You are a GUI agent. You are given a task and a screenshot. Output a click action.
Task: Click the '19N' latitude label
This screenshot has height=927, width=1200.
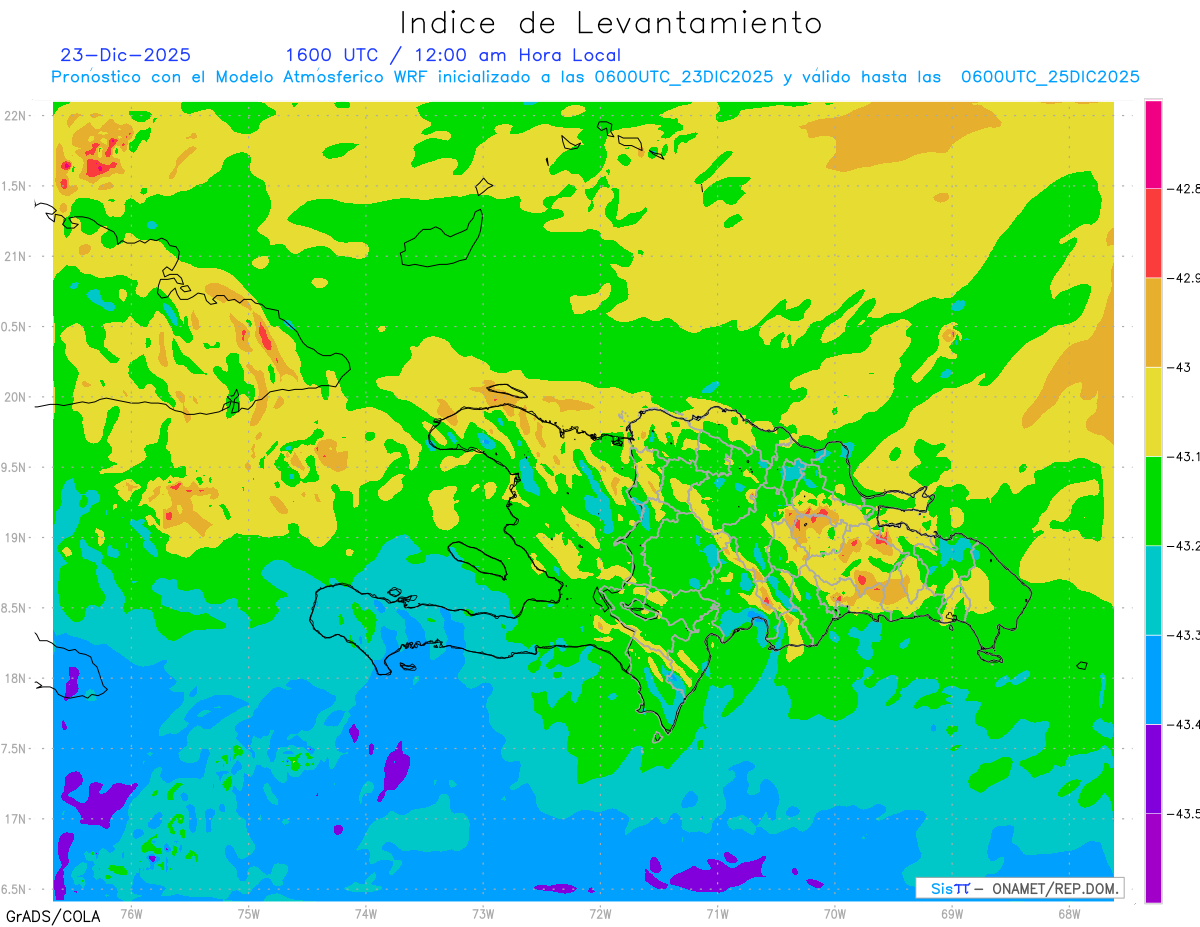(14, 537)
